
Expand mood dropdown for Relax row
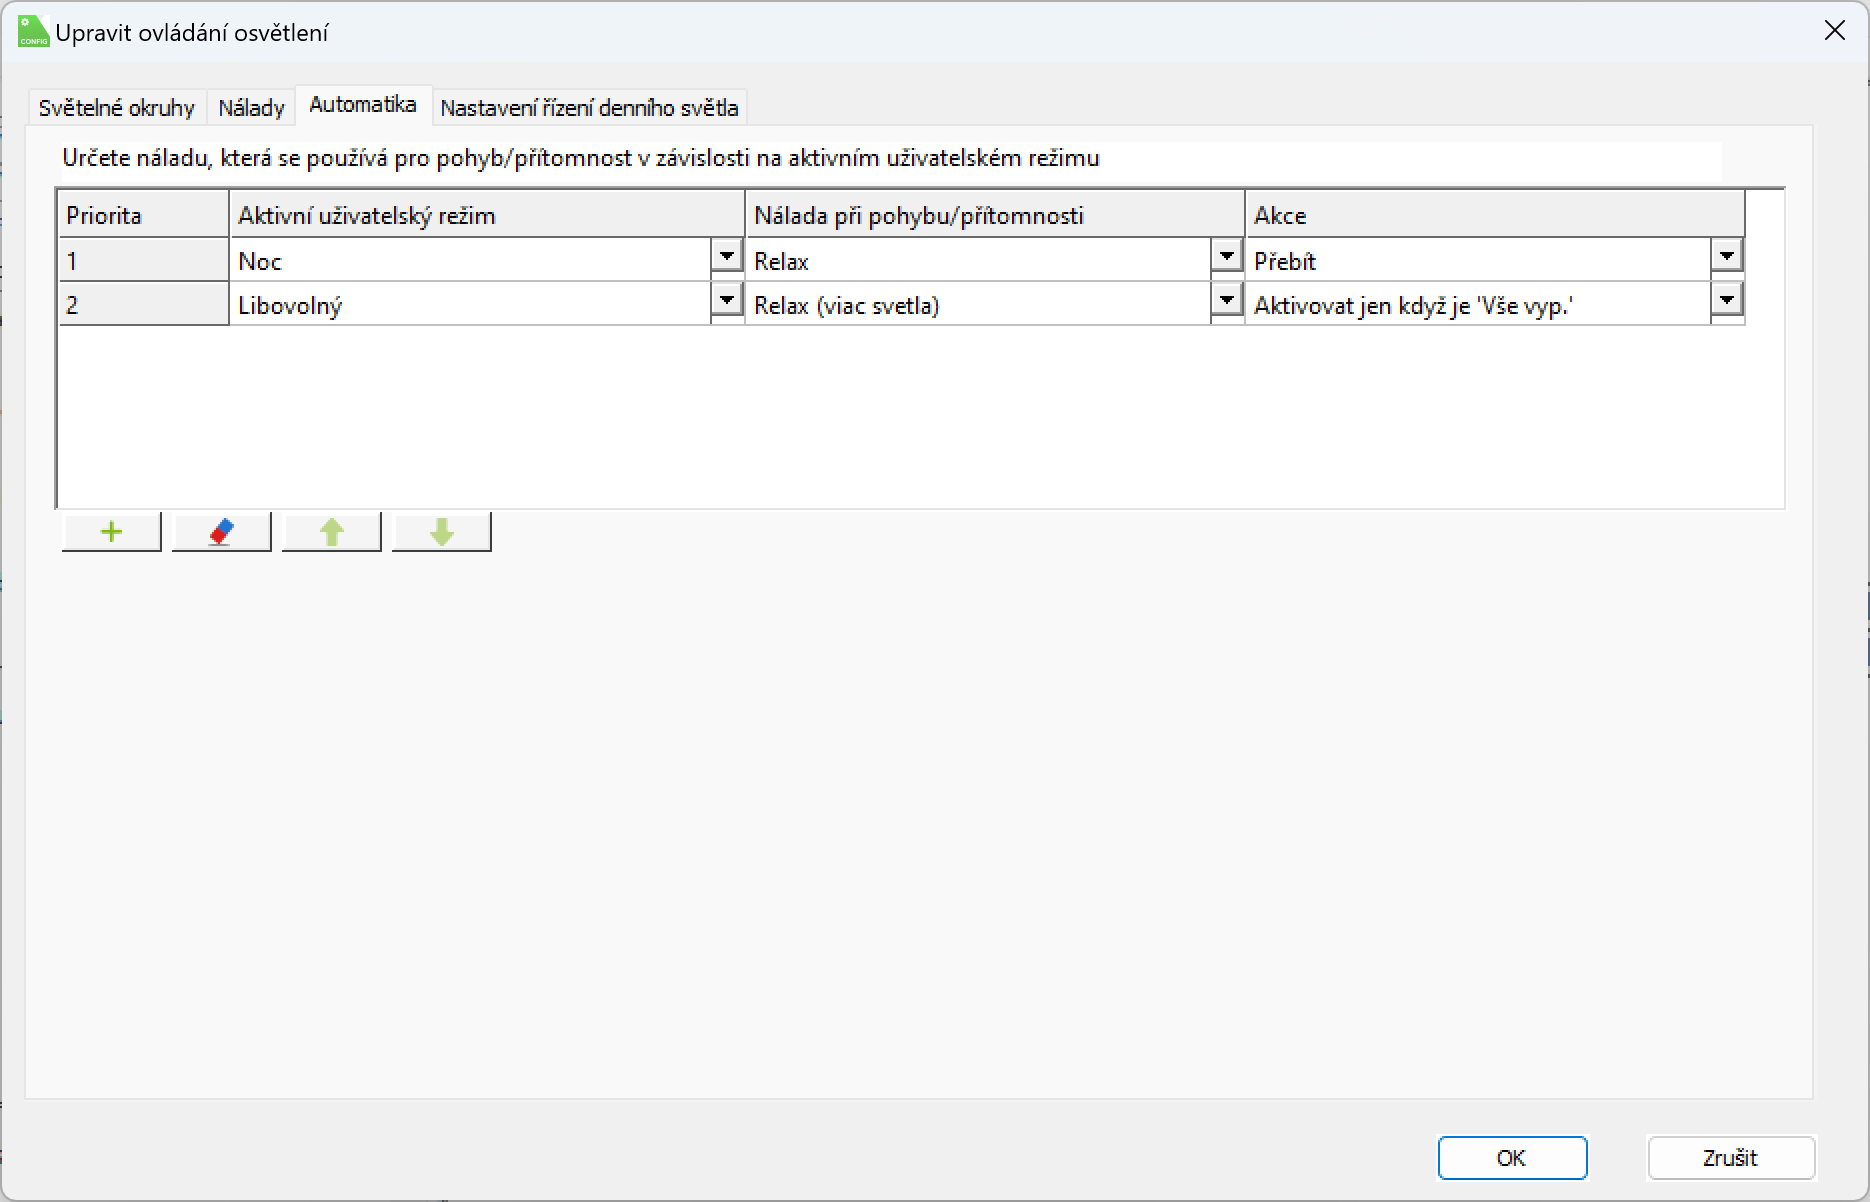tap(1226, 256)
